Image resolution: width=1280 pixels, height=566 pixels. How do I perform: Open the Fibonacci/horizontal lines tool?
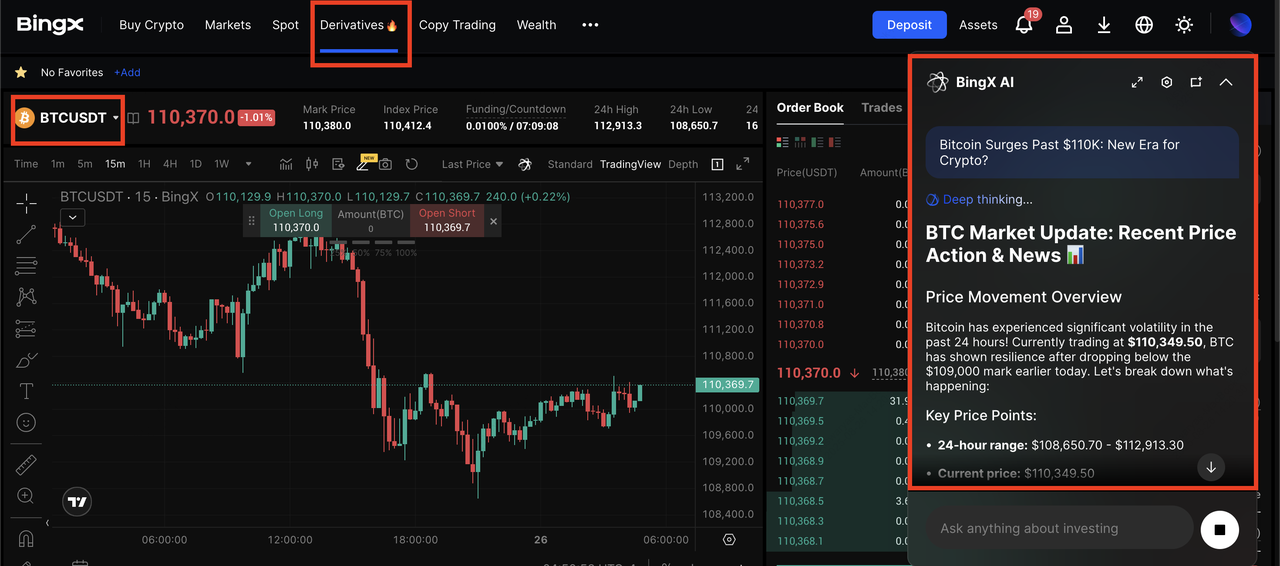point(26,266)
